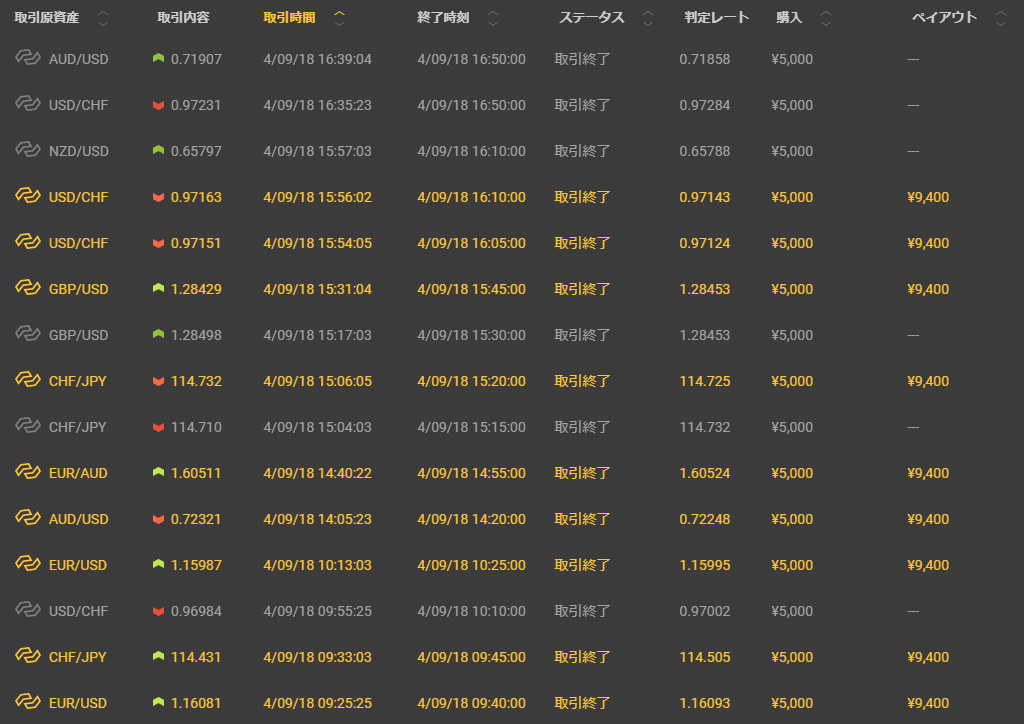
Task: Click end time 4/09/18 09:45:00
Action: pos(472,657)
